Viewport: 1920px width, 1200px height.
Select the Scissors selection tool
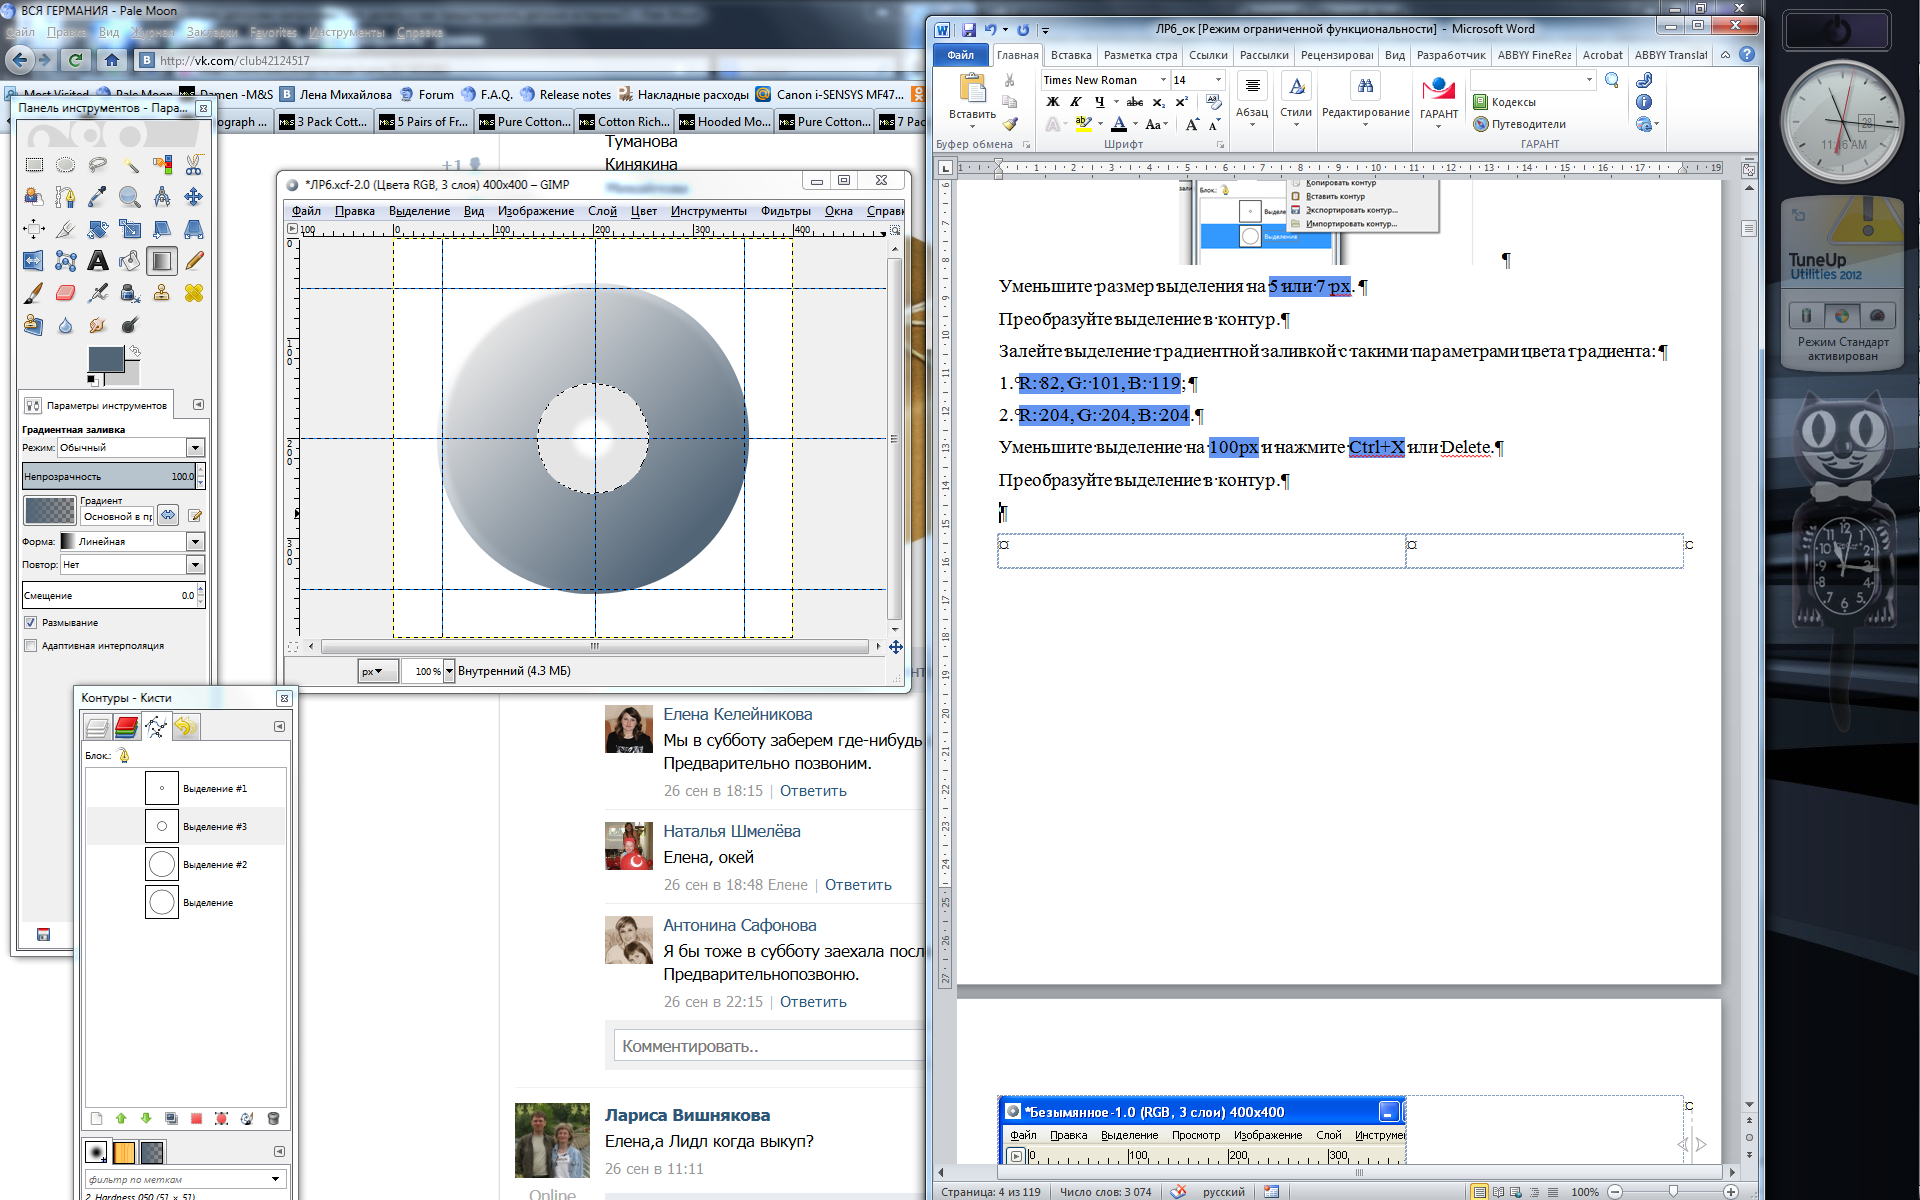pos(194,164)
